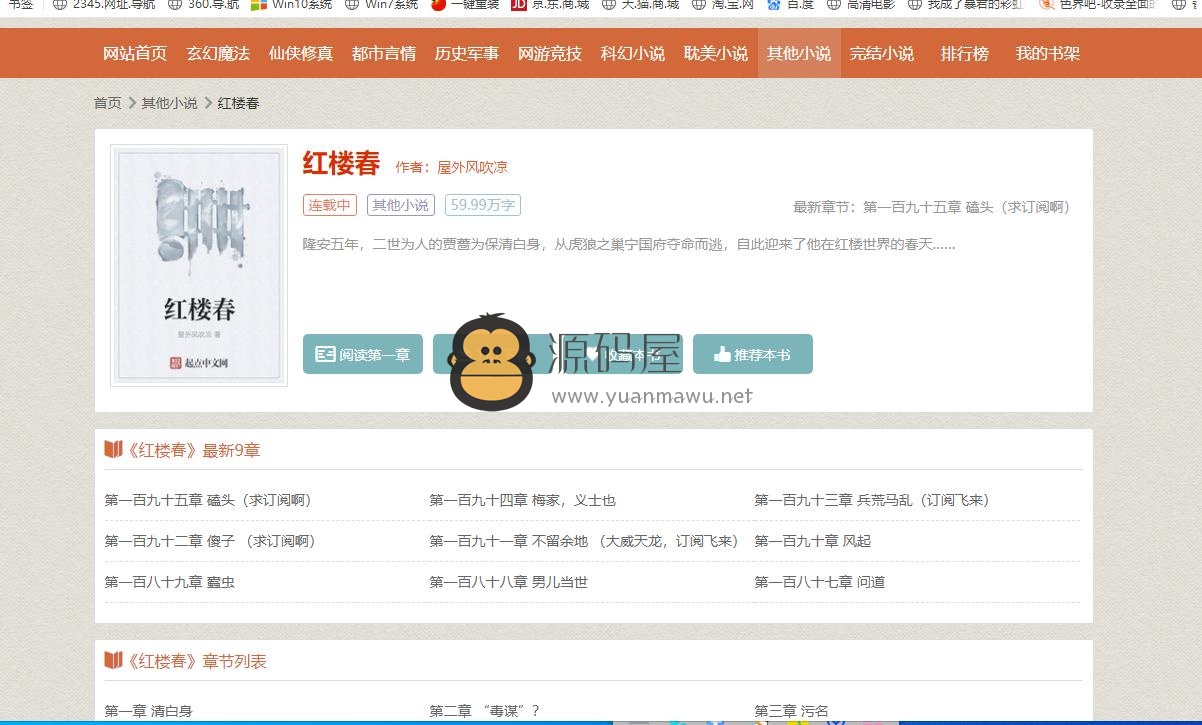The image size is (1202, 725).
Task: Open the 网游竞技 category
Action: click(550, 53)
